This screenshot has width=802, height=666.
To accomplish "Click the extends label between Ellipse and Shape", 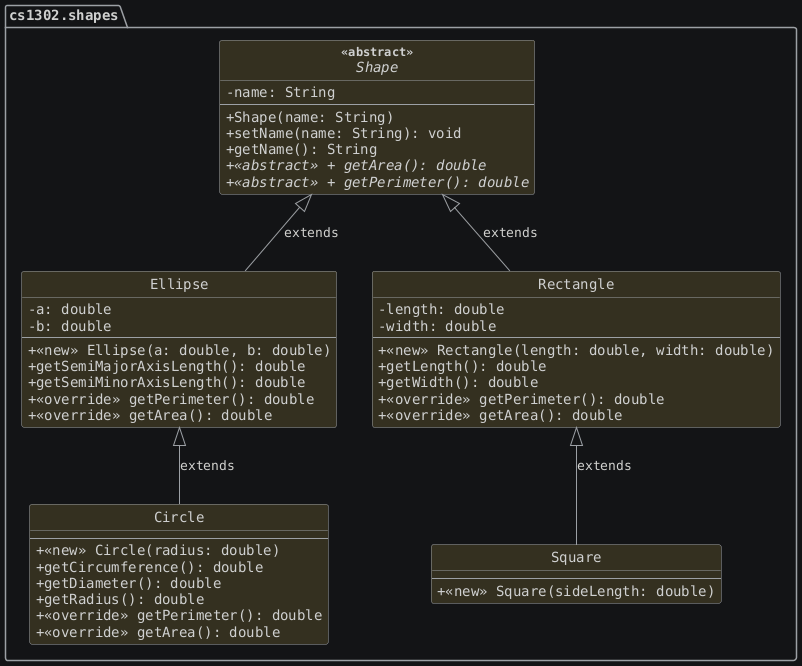I will [311, 233].
